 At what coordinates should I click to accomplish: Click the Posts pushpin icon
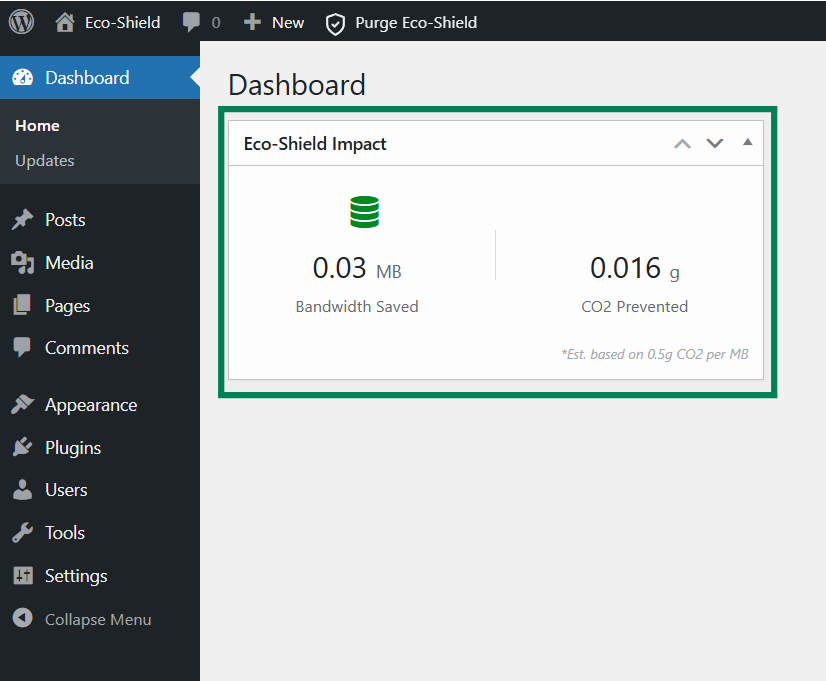22,220
